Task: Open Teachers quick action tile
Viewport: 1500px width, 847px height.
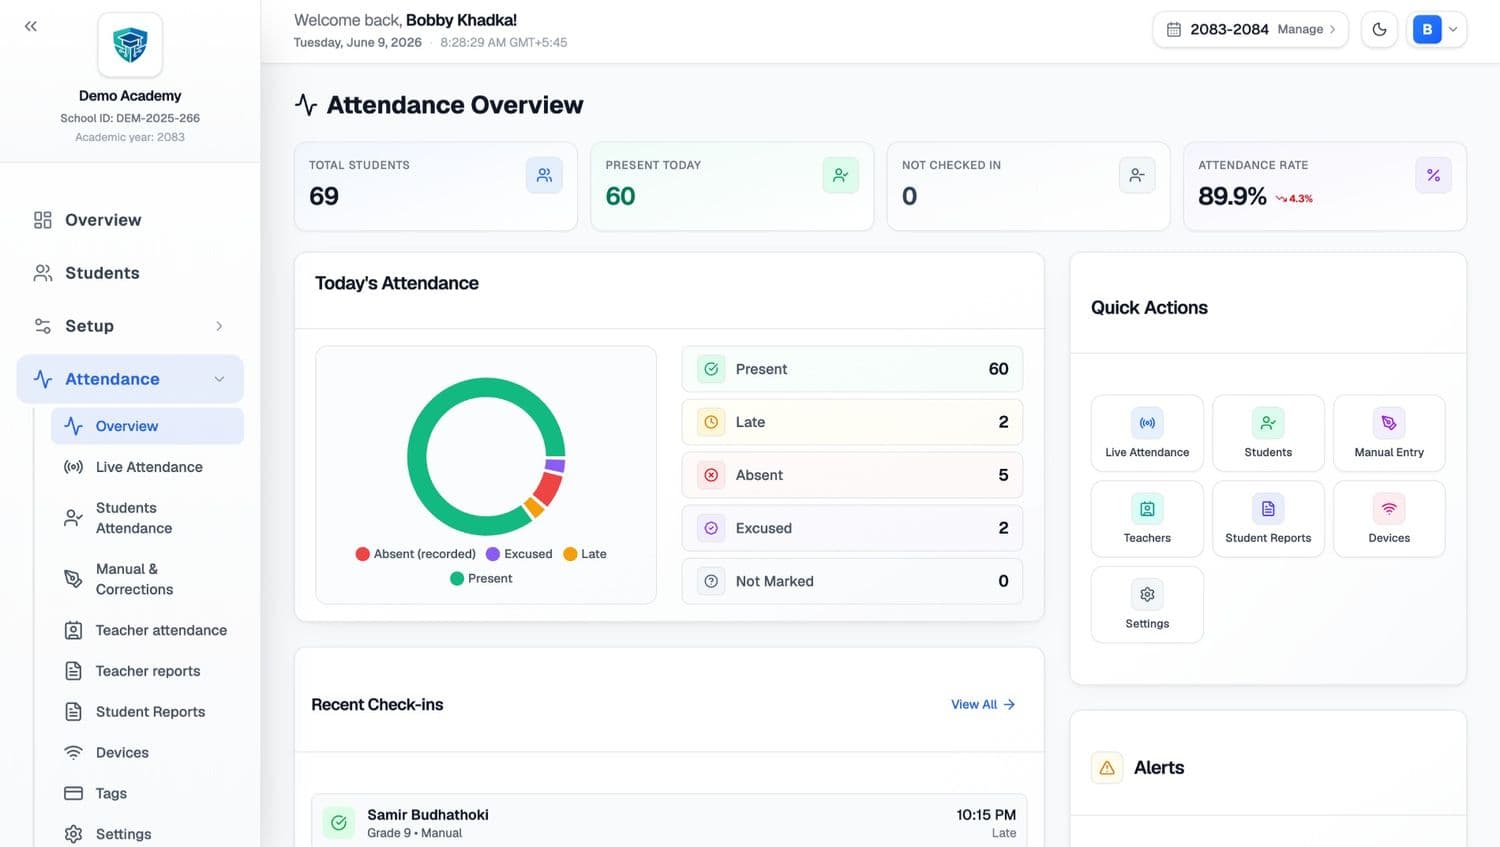Action: [1147, 519]
